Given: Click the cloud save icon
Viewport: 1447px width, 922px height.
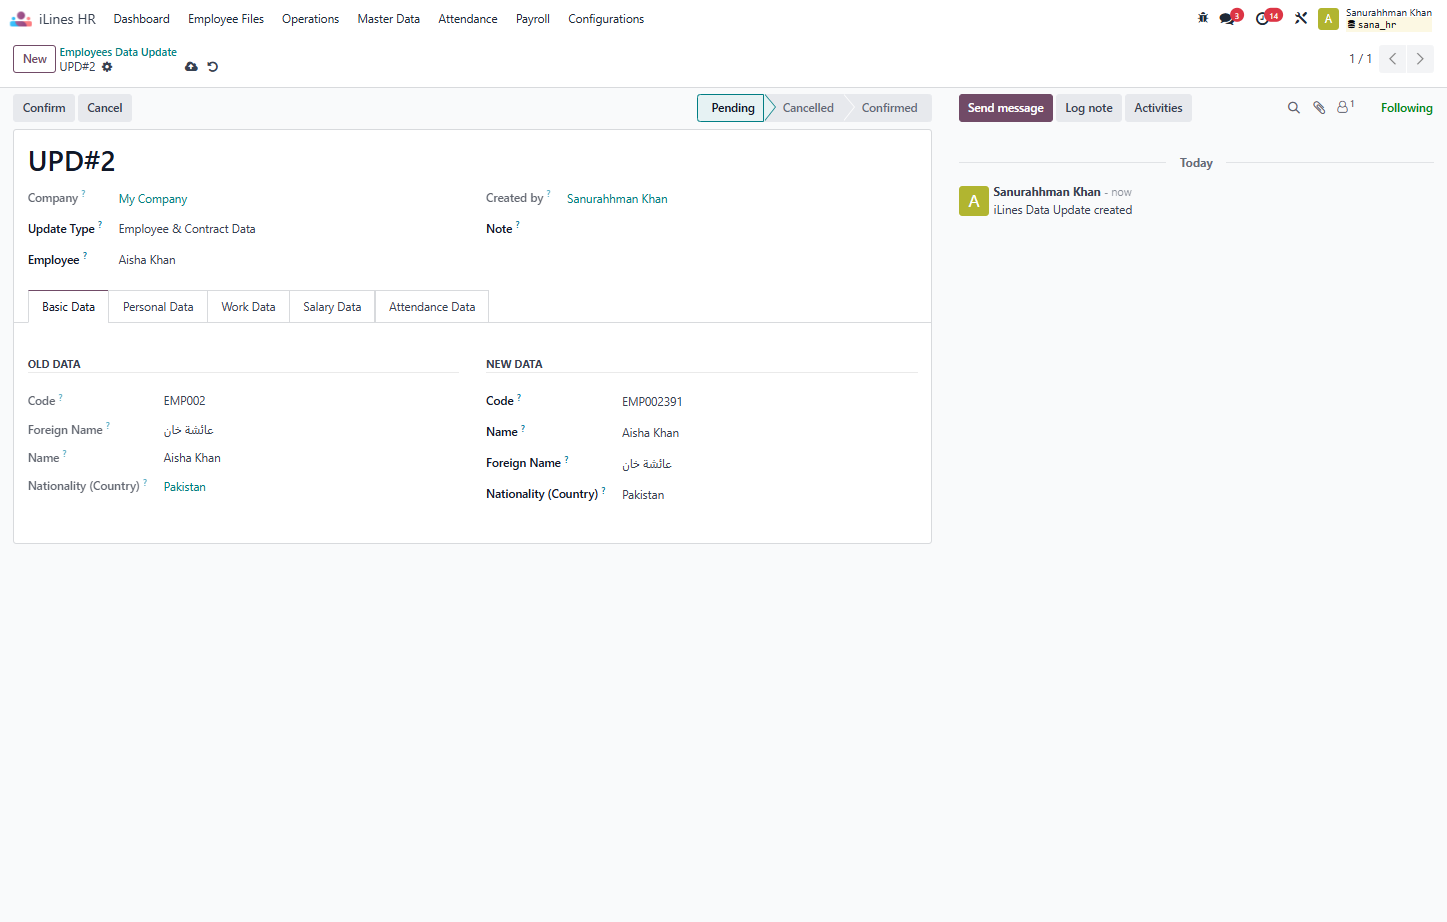Looking at the screenshot, I should pos(191,67).
